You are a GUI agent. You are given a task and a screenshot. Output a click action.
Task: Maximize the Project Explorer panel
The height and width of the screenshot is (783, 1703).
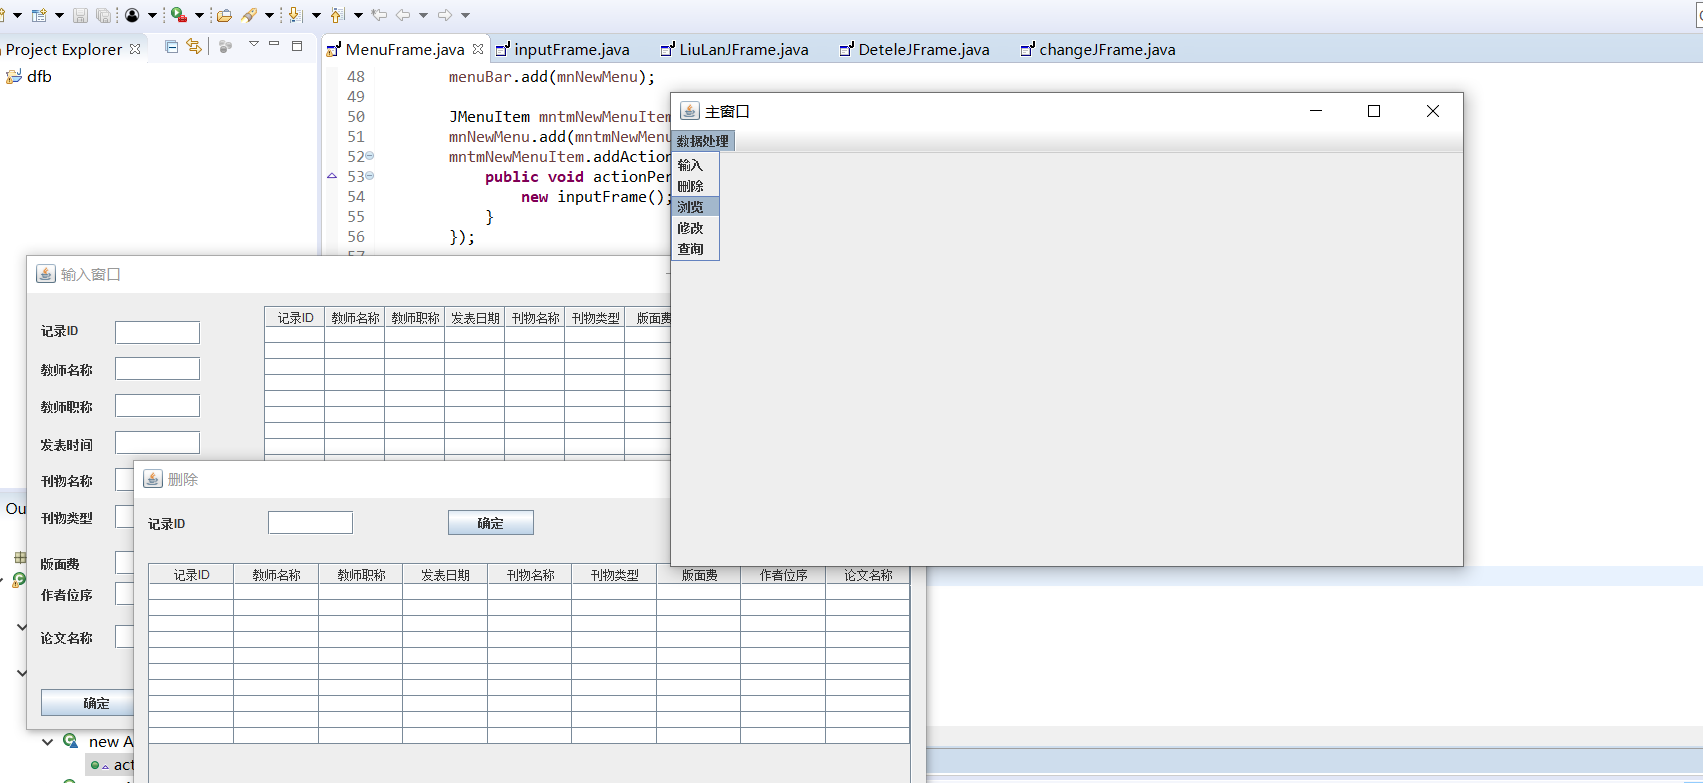(x=297, y=45)
